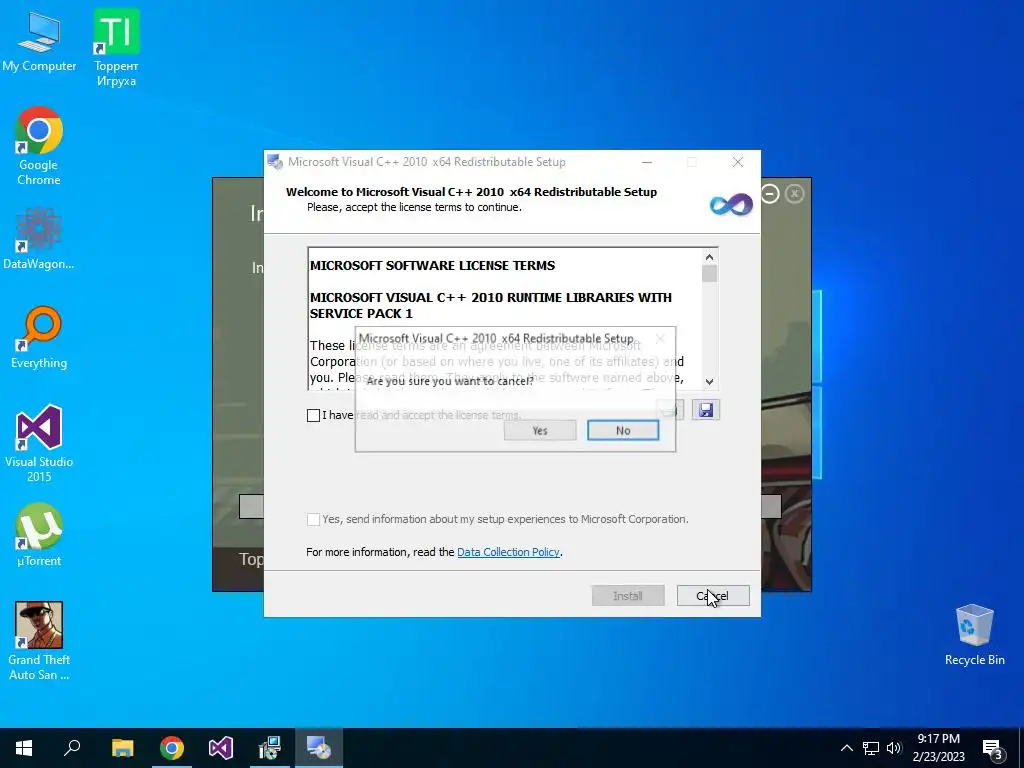
Task: Open the DataWagon desktop shortcut
Action: point(39,238)
